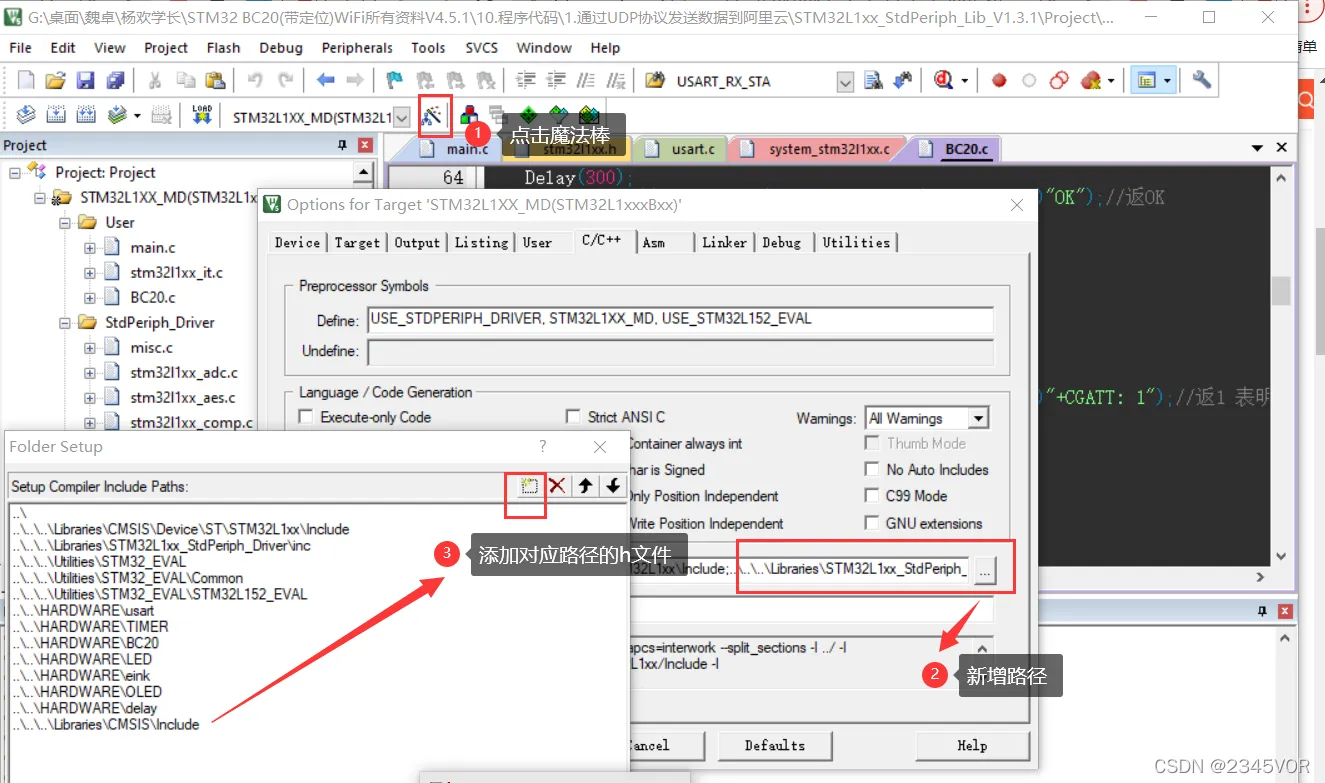Collapse the StdPeriph_Driver folder
Image resolution: width=1325 pixels, height=783 pixels.
[65, 322]
